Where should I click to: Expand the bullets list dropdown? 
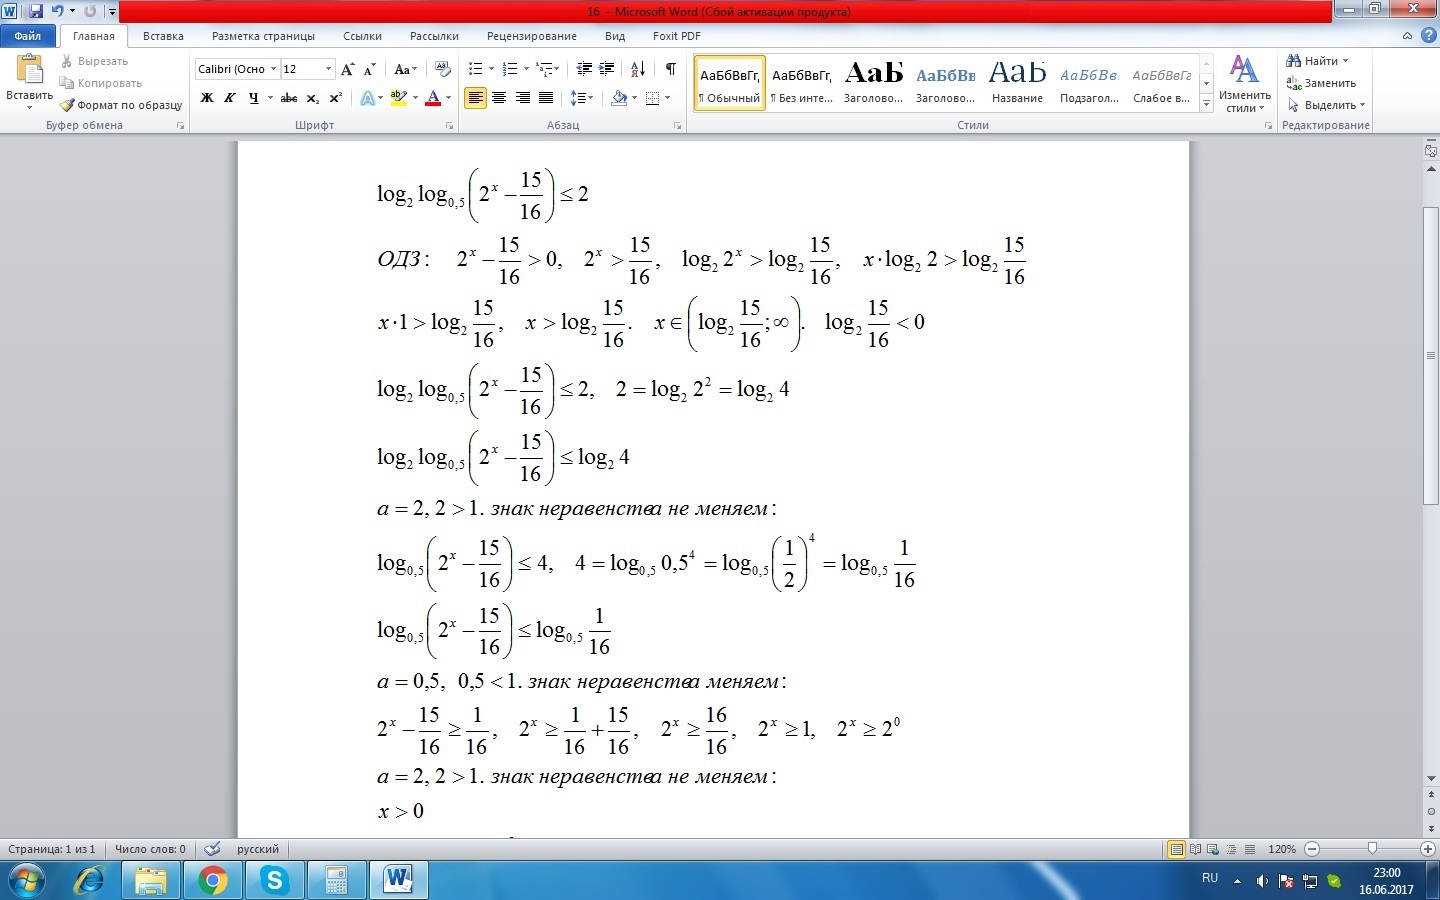[492, 69]
